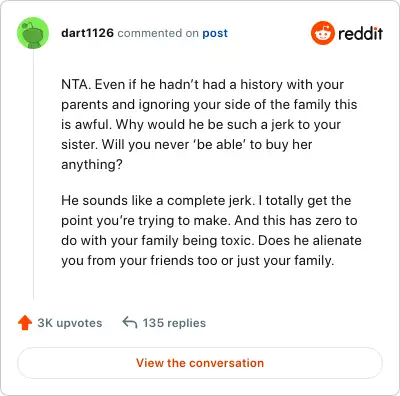This screenshot has width=400, height=396.
Task: Click the curved reply arrow icon
Action: coord(130,322)
